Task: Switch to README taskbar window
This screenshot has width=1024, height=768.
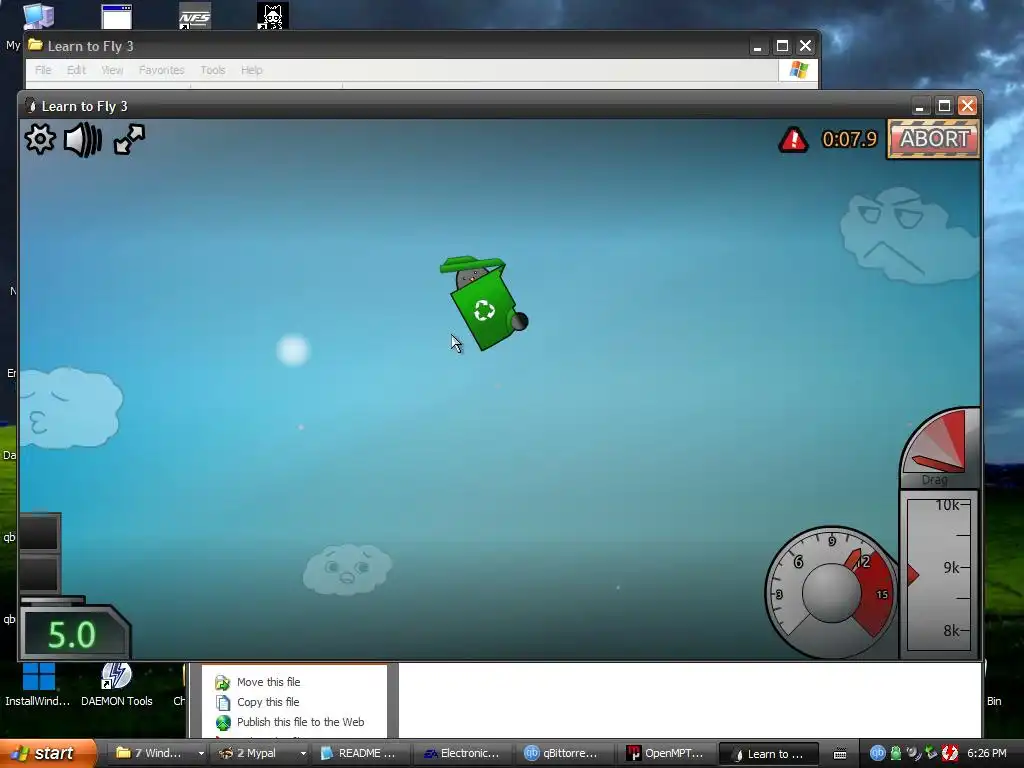Action: tap(361, 753)
